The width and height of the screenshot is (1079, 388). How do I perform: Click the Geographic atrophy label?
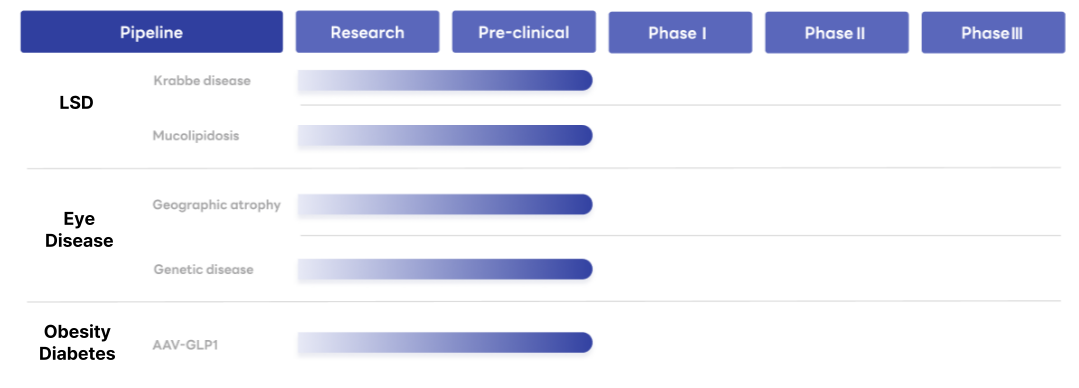[x=217, y=205]
